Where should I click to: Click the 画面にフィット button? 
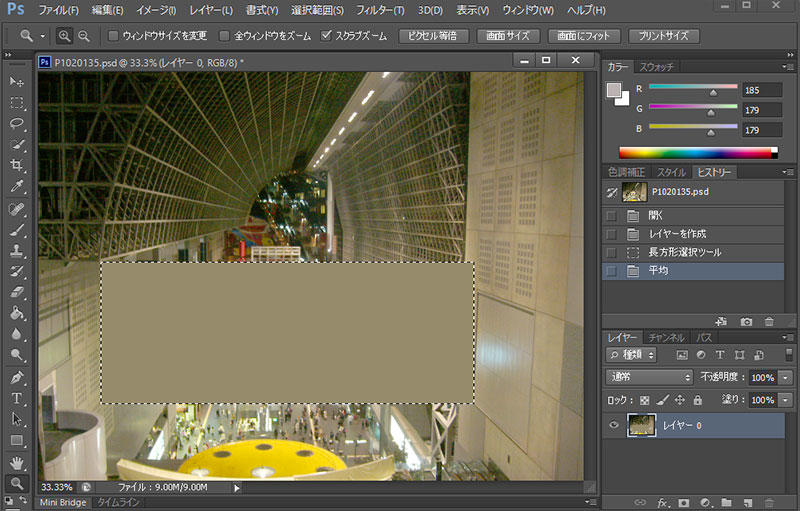(584, 36)
